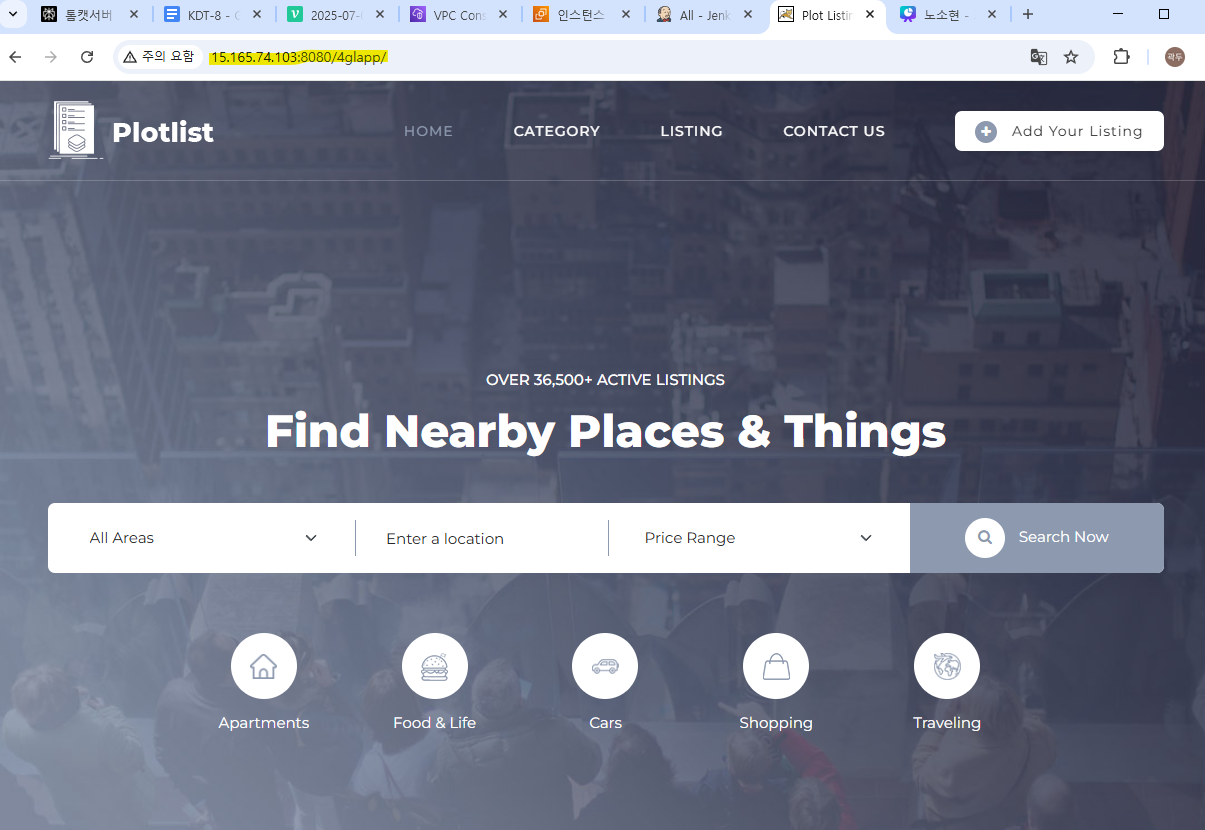This screenshot has height=830, width=1205.
Task: Click the OVER 36,500+ ACTIVE LISTINGS text
Action: (605, 380)
